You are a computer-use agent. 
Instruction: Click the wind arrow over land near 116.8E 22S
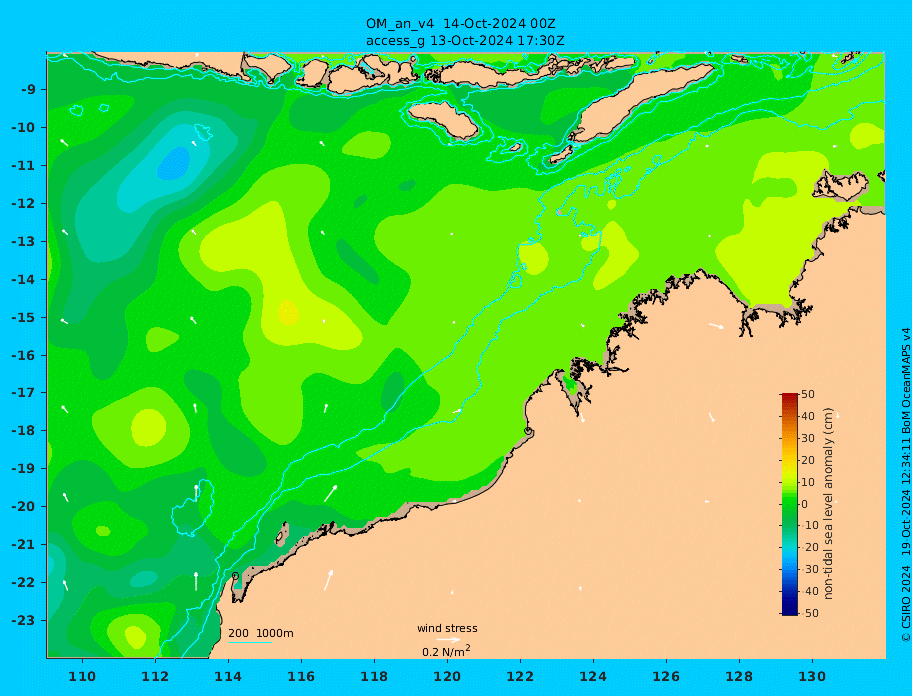329,580
